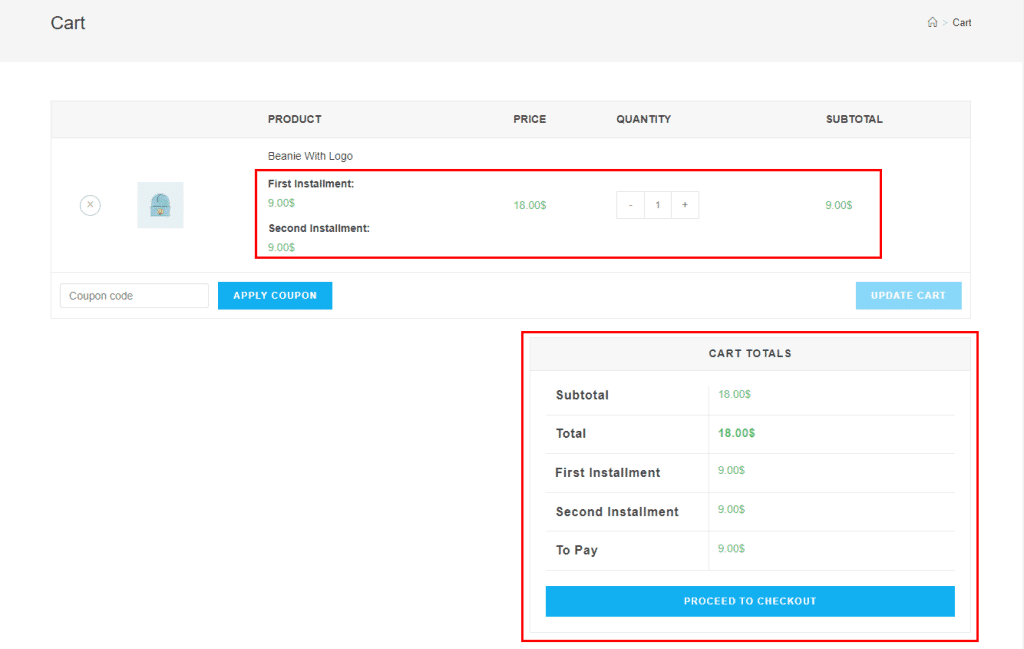Click the coupon code input field
Image resolution: width=1024 pixels, height=649 pixels.
click(133, 295)
